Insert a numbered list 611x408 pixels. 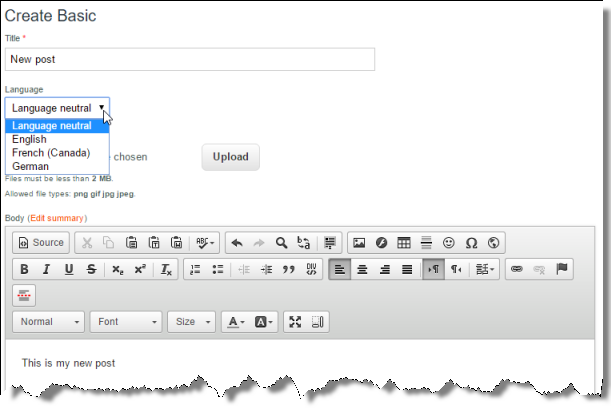point(195,269)
